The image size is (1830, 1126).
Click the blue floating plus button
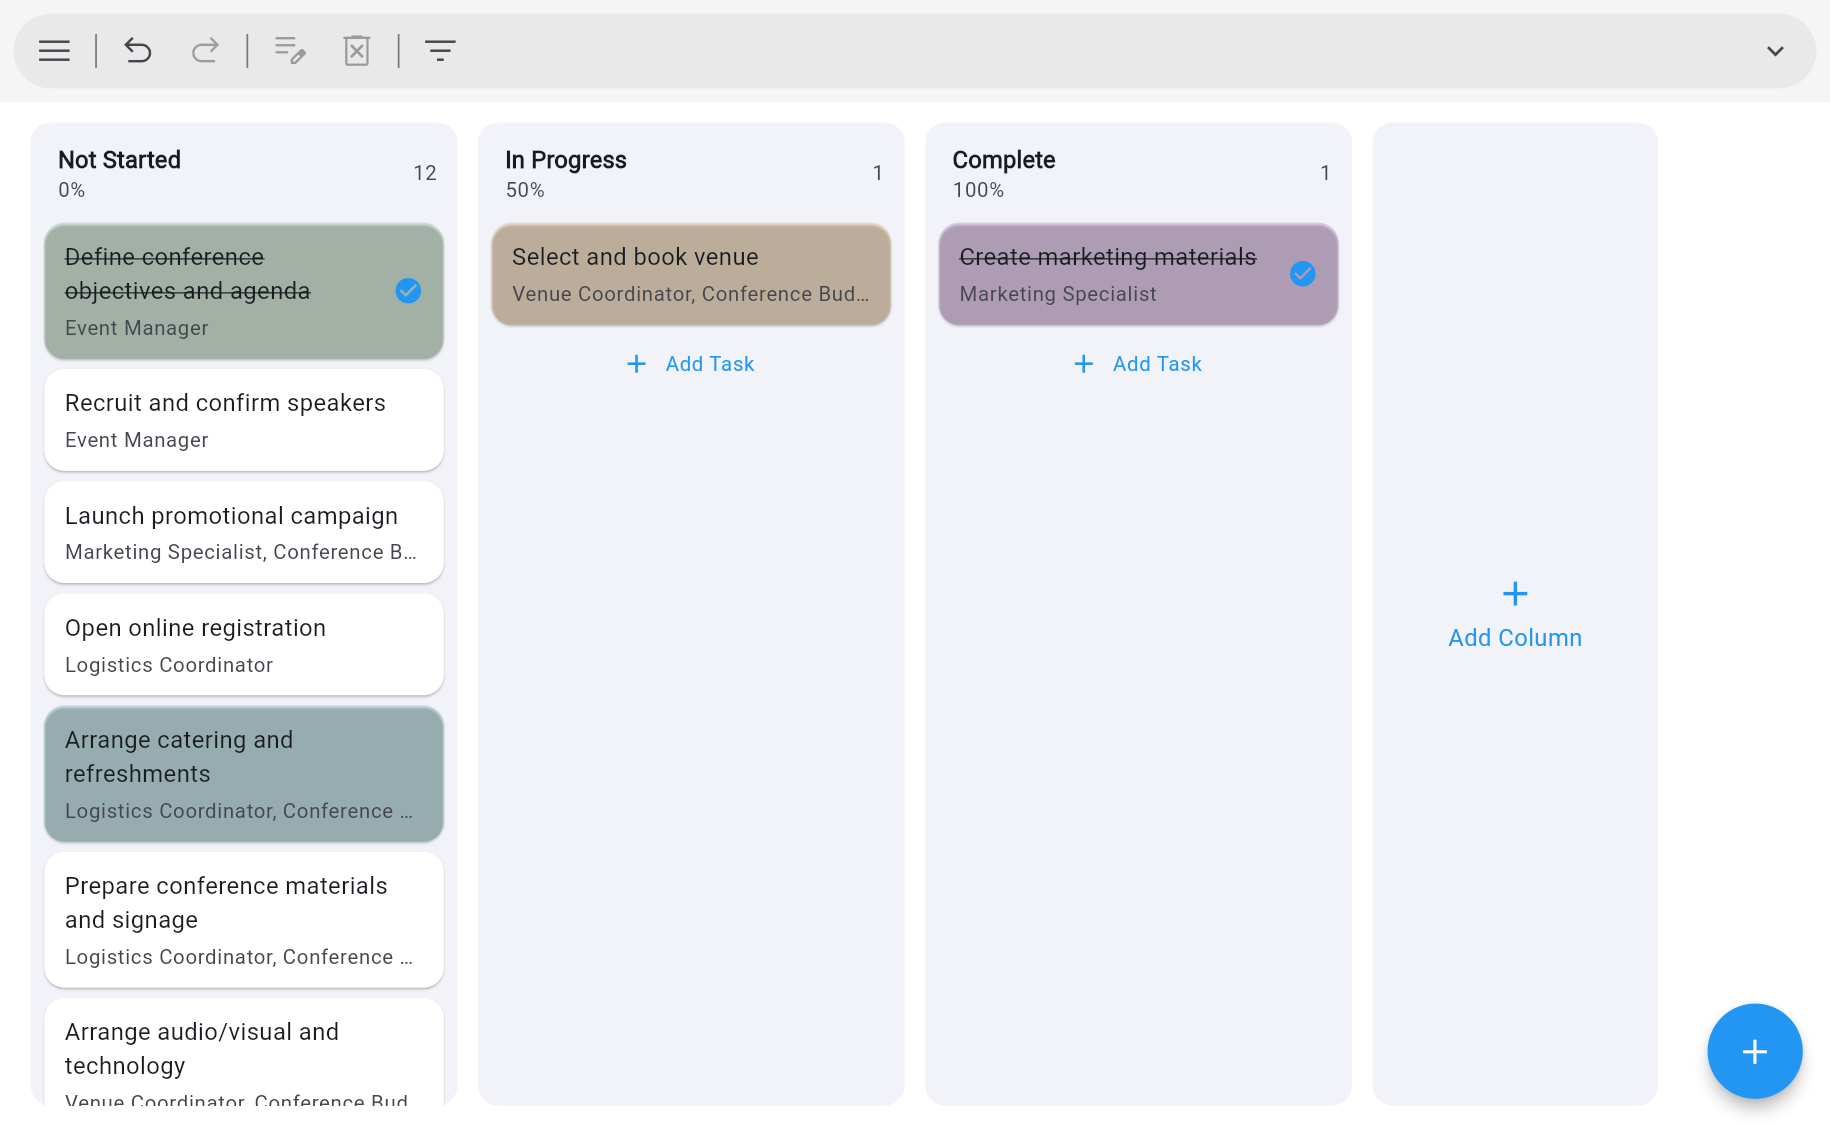[1754, 1051]
